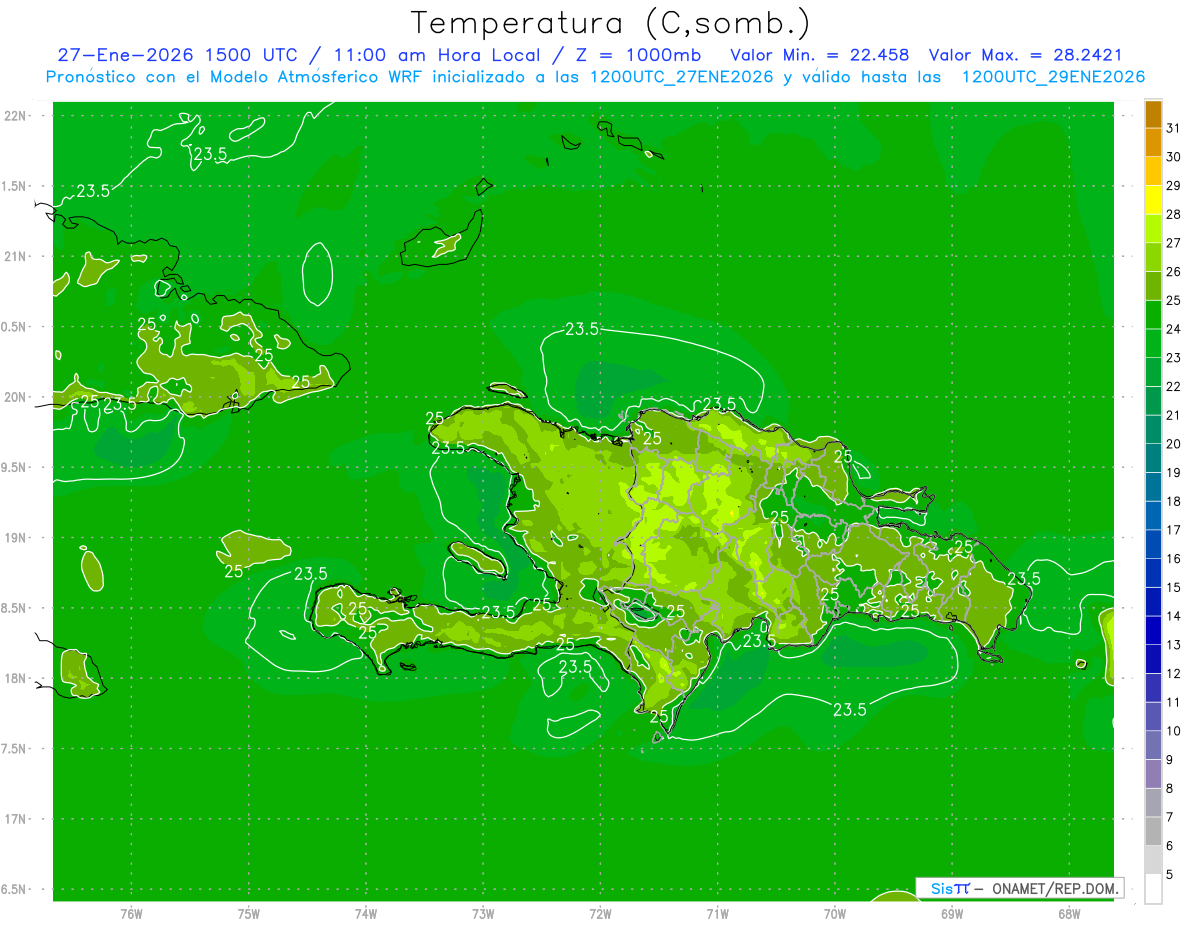Click the colorbar label 25
This screenshot has width=1200, height=927.
point(1174,300)
